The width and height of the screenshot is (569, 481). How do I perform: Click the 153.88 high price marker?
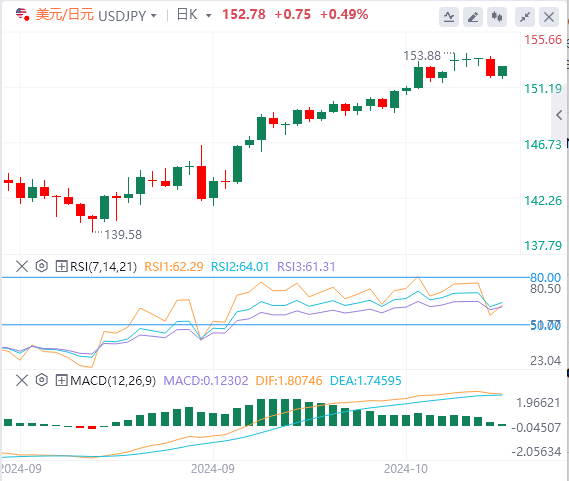coord(422,56)
